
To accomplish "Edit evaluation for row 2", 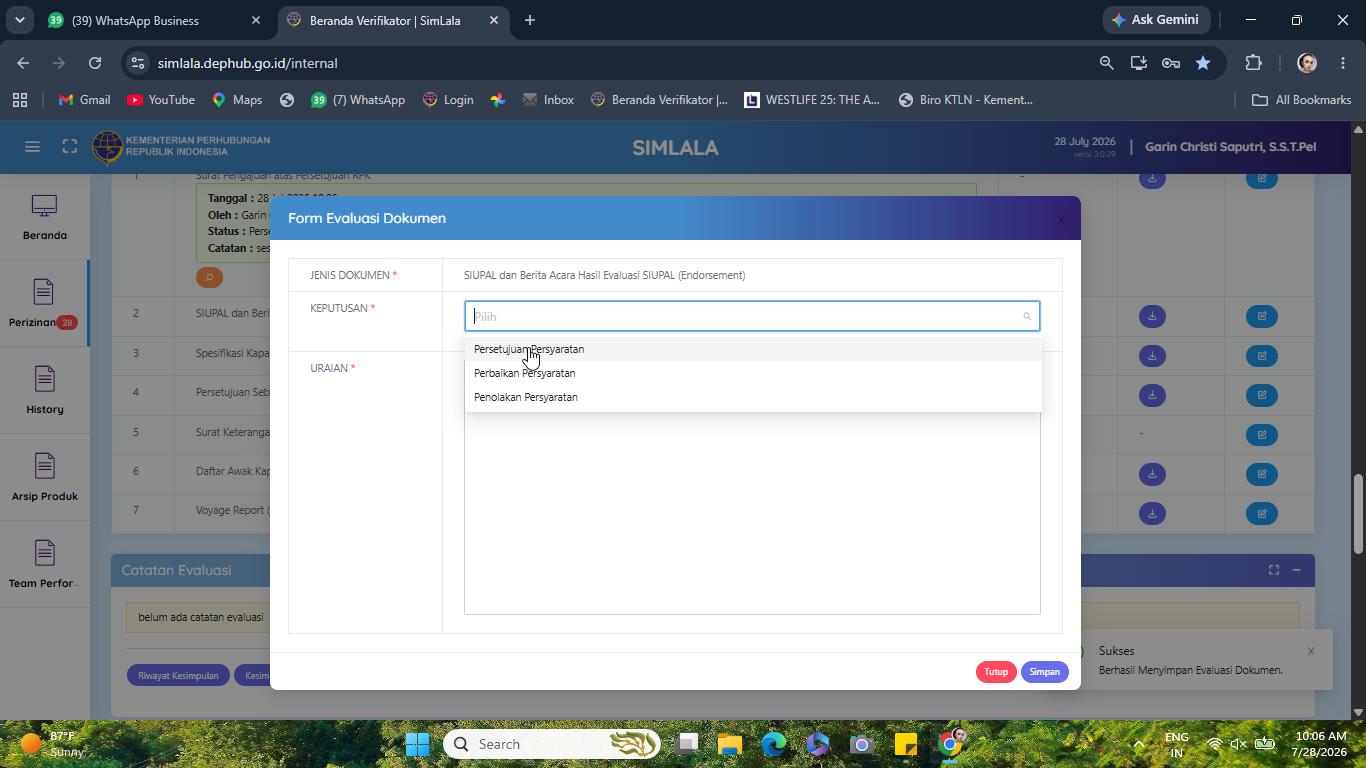I will point(1262,316).
